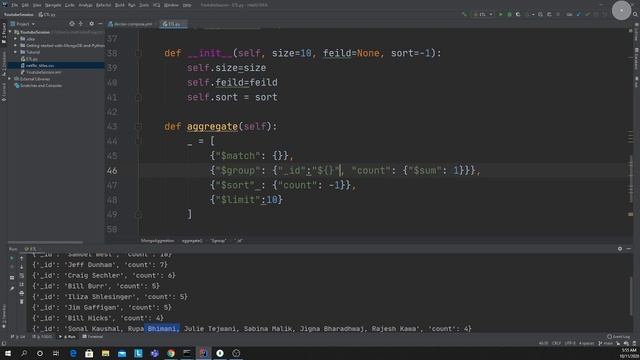Click Run with Coverage icon
This screenshot has height=360, width=640.
coord(518,14)
